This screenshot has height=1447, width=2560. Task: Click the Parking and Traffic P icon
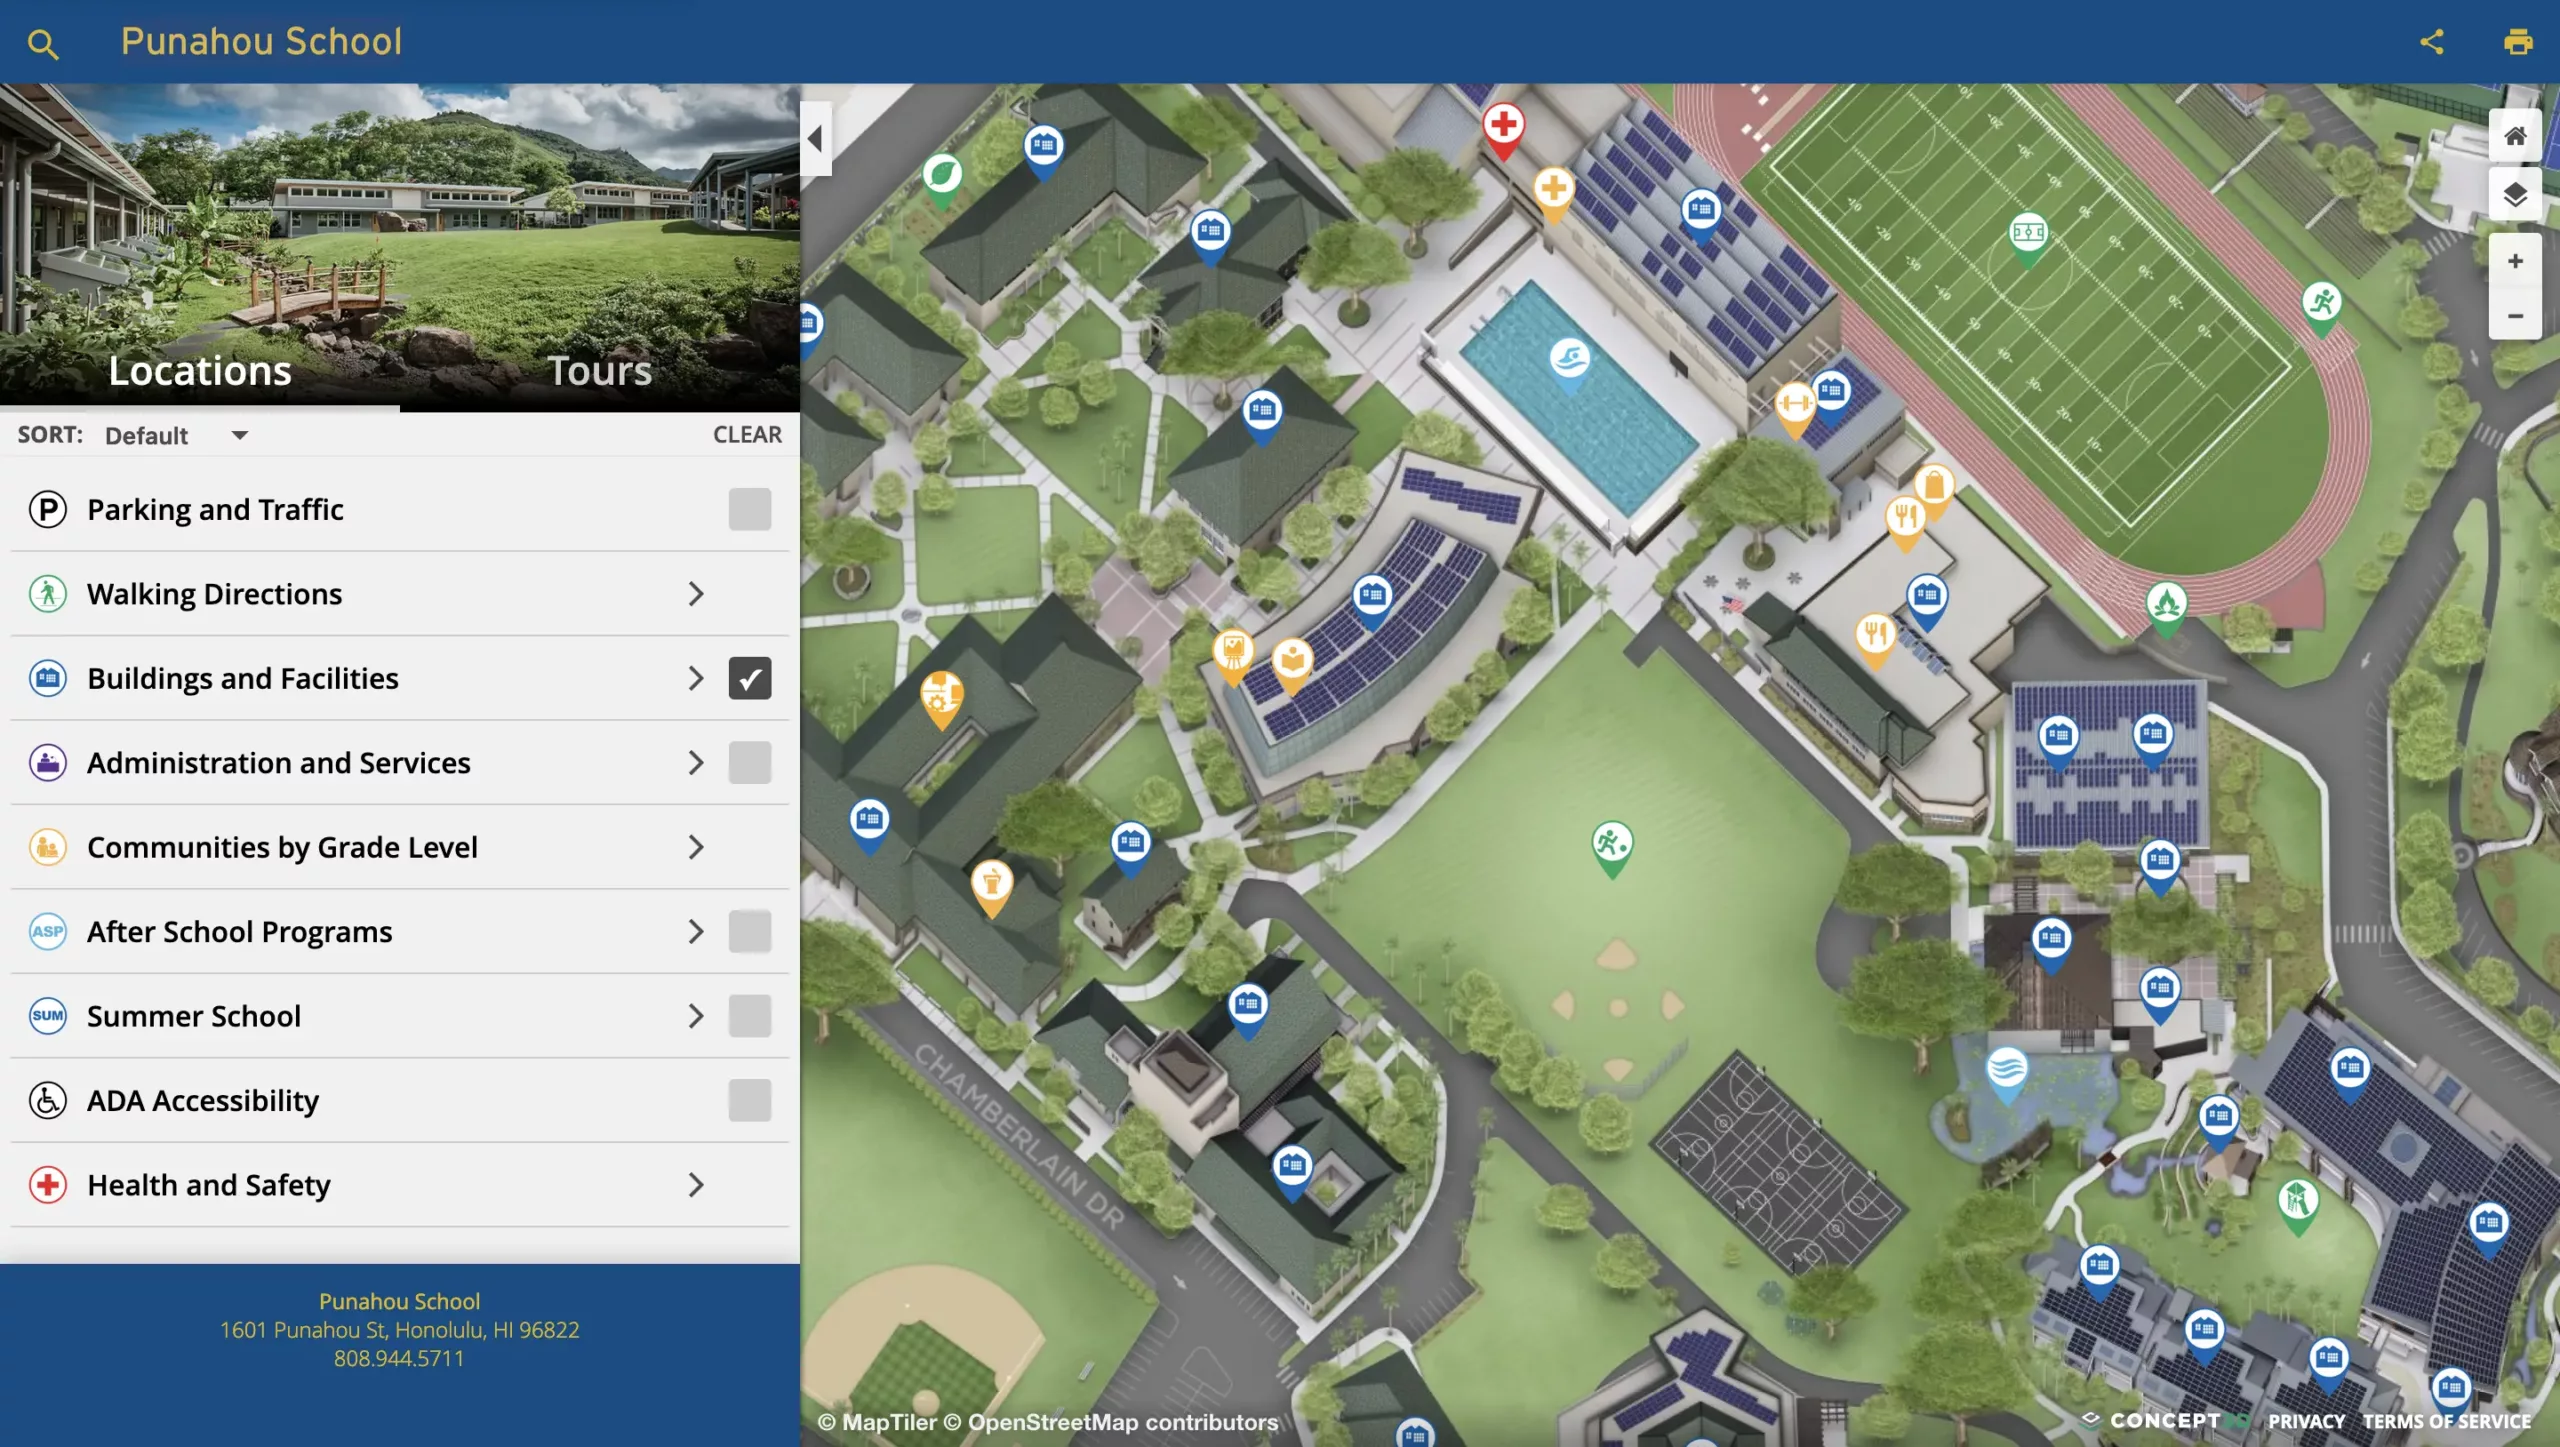click(47, 509)
